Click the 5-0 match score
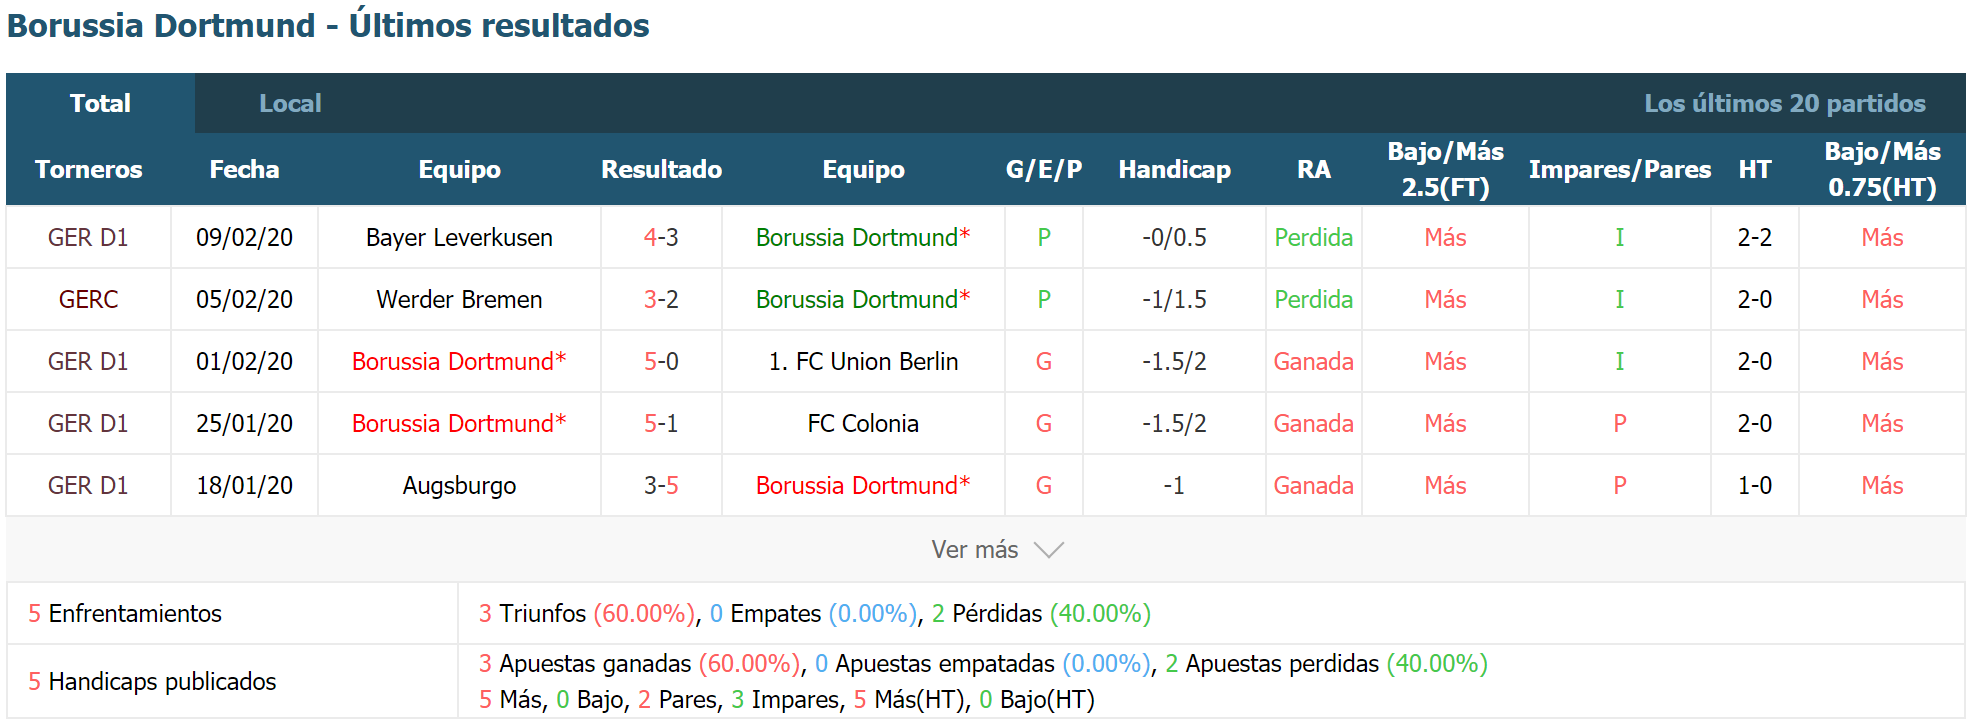The image size is (1970, 723). click(661, 361)
